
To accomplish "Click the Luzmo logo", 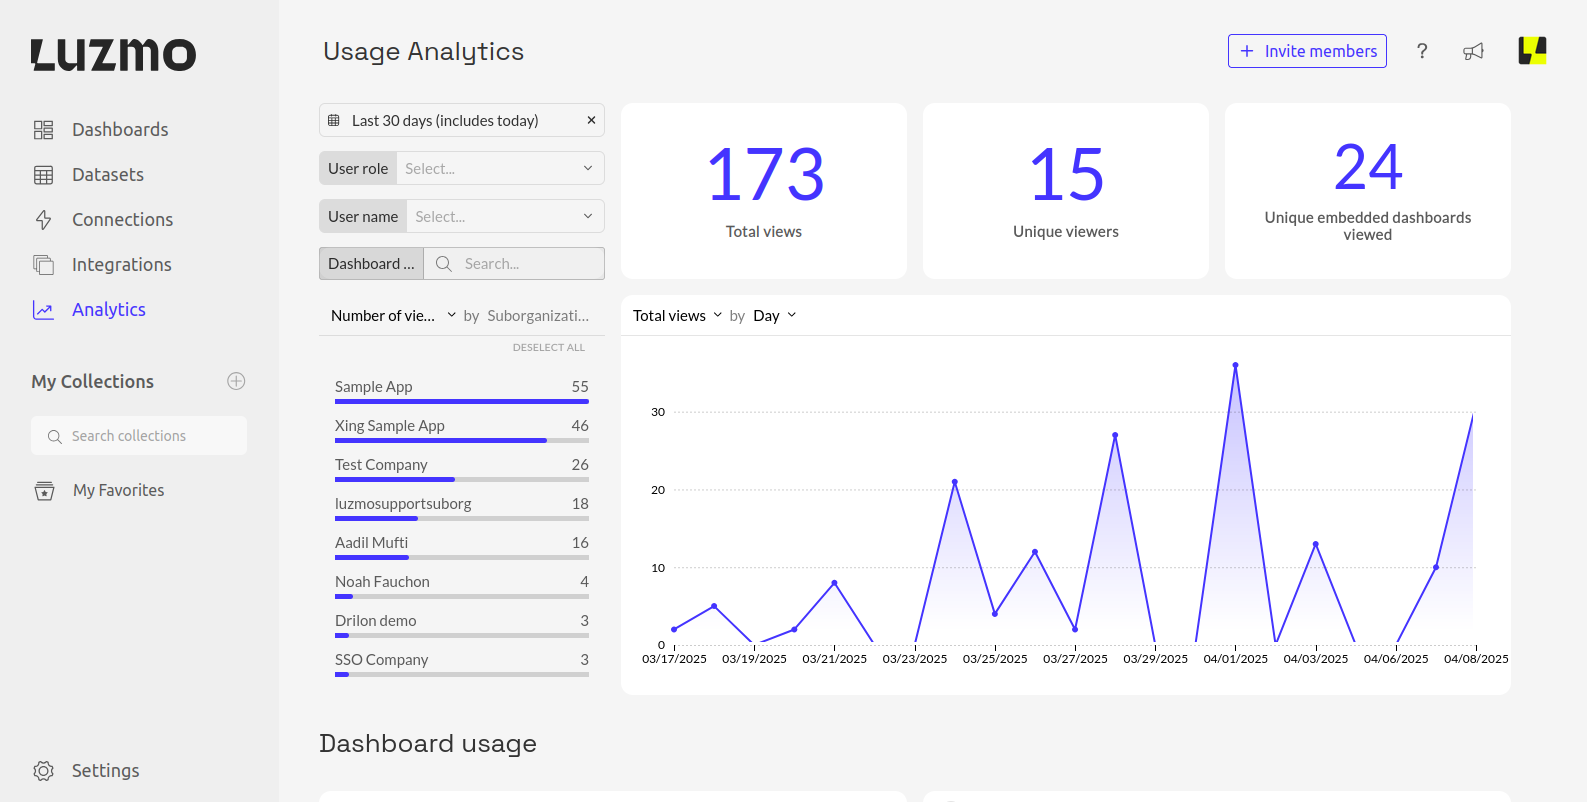I will (113, 55).
